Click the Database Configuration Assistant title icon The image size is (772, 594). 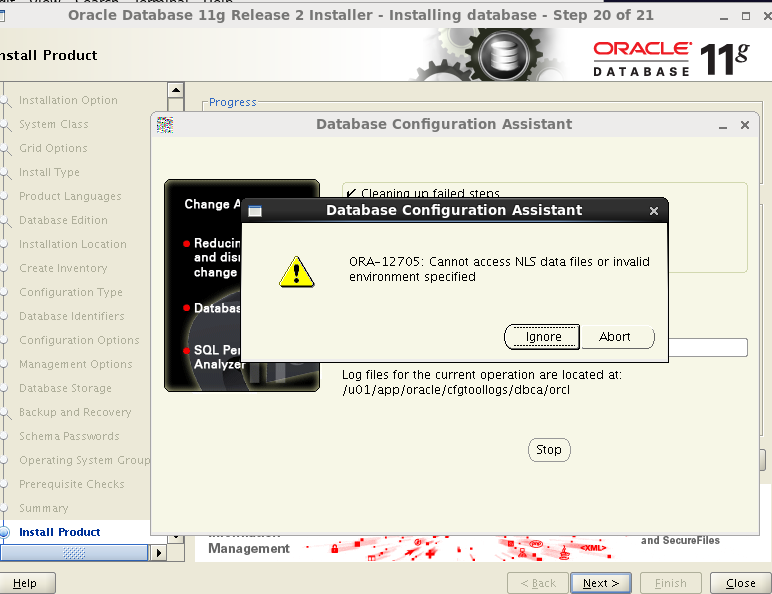165,125
